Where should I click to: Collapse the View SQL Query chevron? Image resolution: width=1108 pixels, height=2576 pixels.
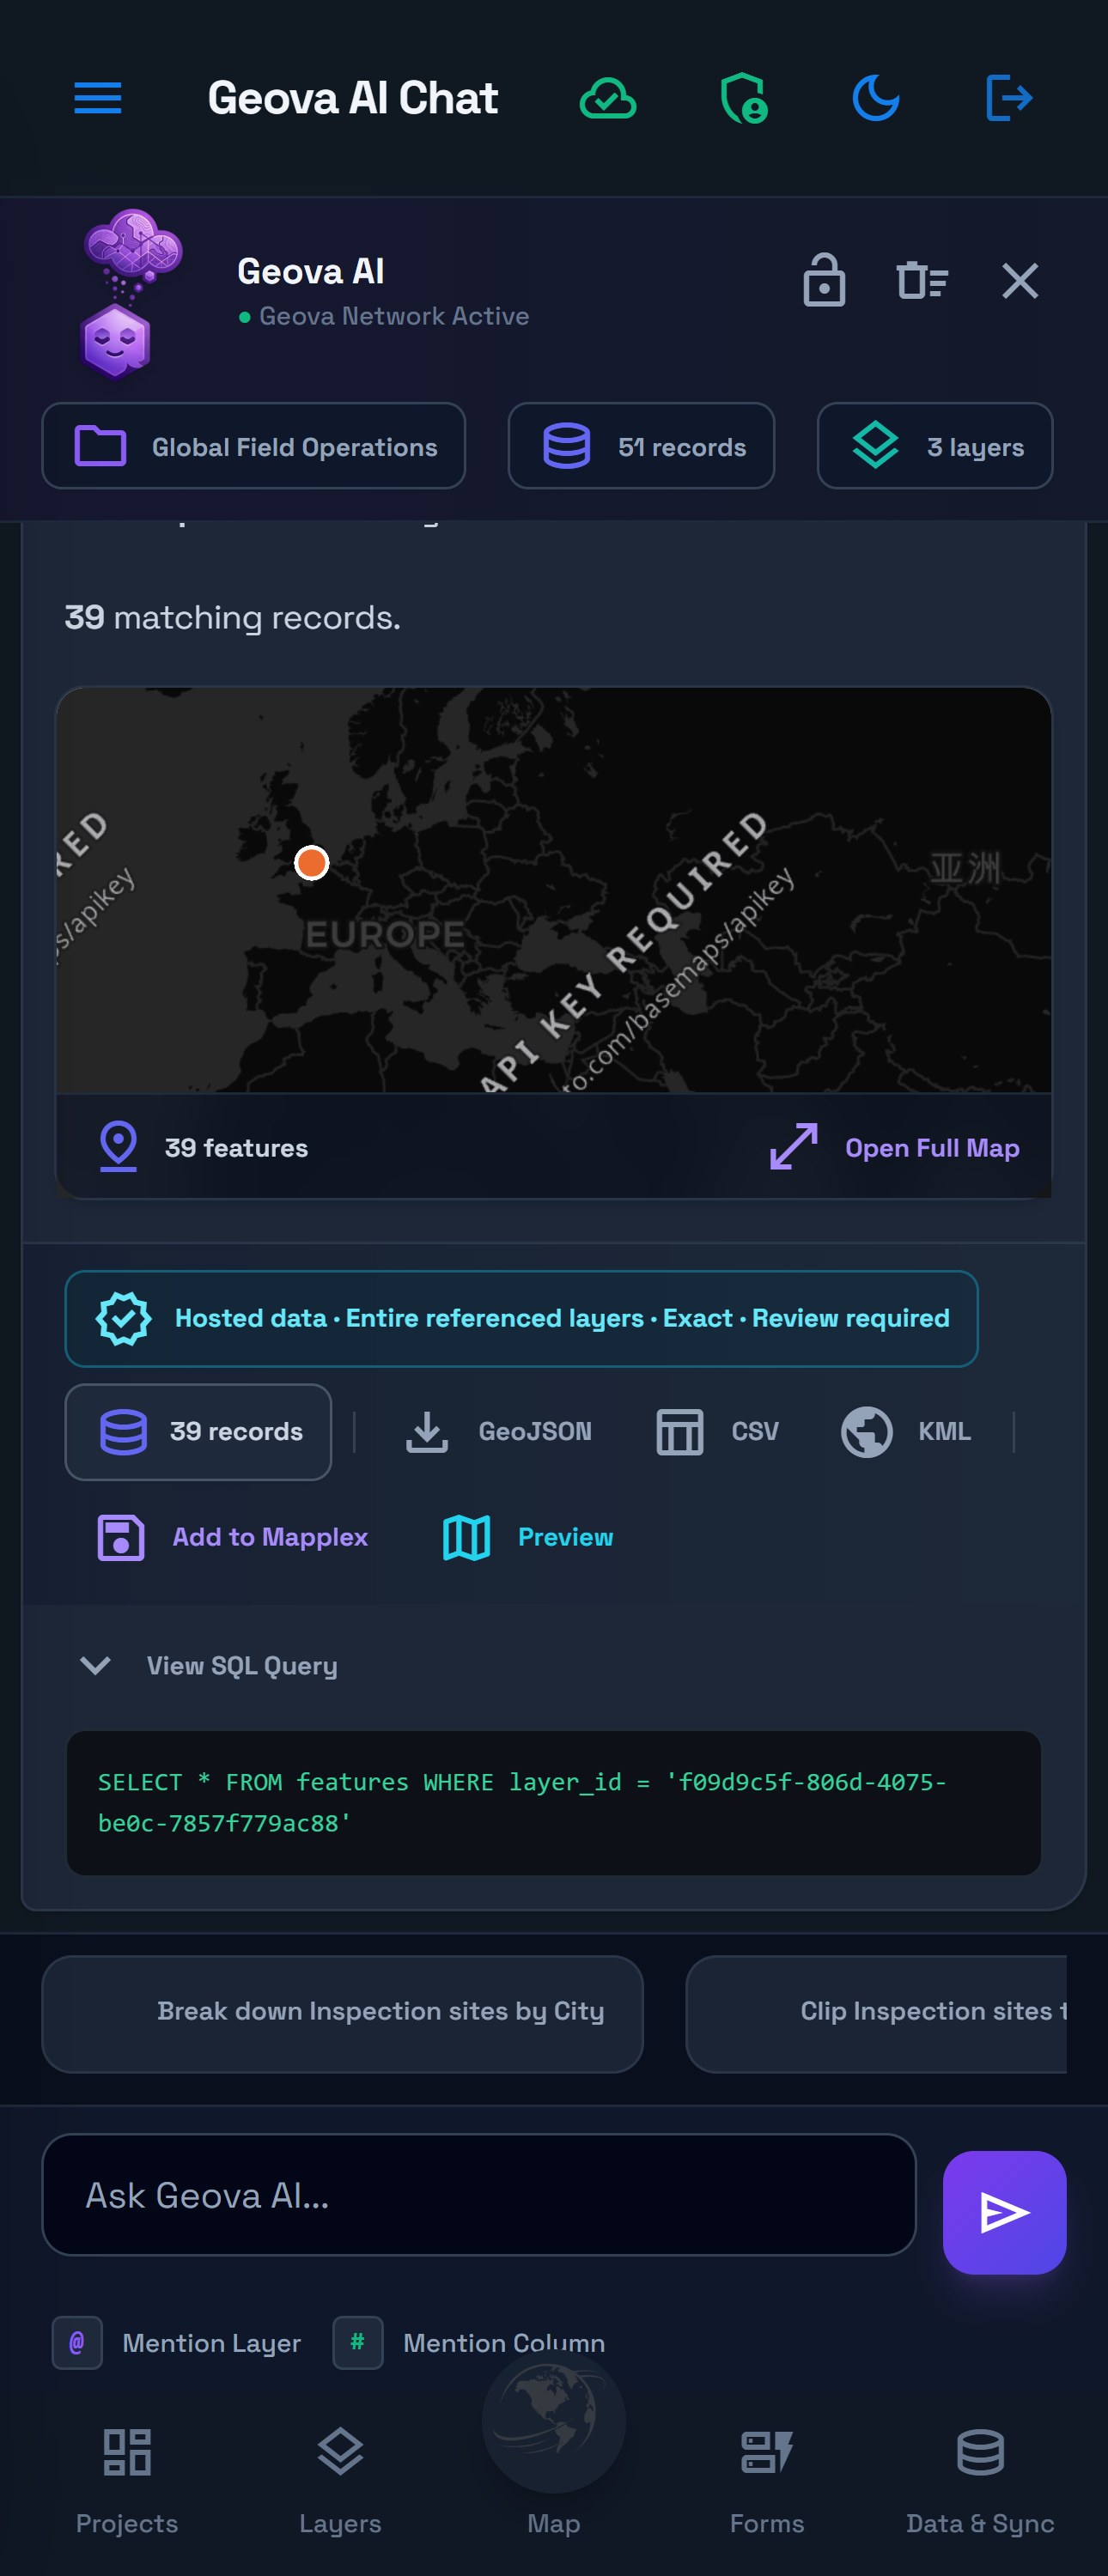click(x=96, y=1665)
